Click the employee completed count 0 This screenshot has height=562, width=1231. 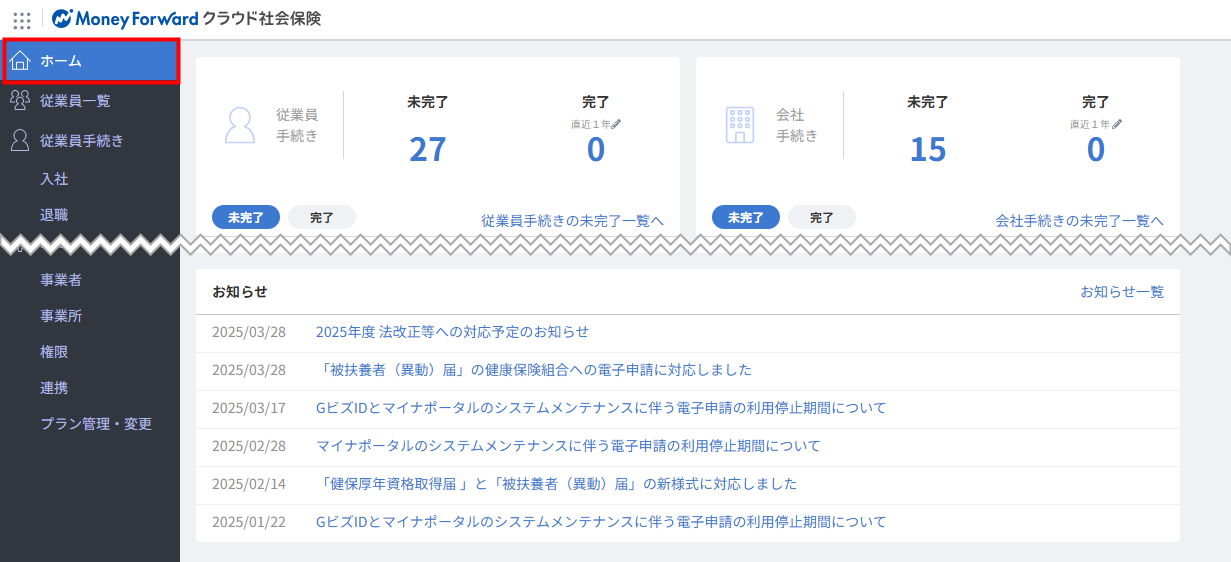[596, 149]
